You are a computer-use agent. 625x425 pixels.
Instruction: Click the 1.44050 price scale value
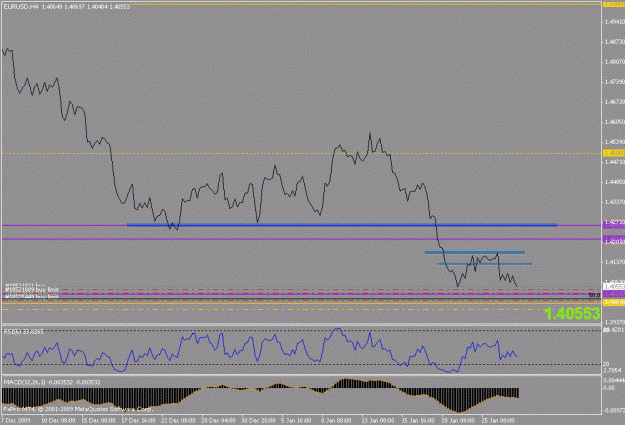pyautogui.click(x=615, y=182)
